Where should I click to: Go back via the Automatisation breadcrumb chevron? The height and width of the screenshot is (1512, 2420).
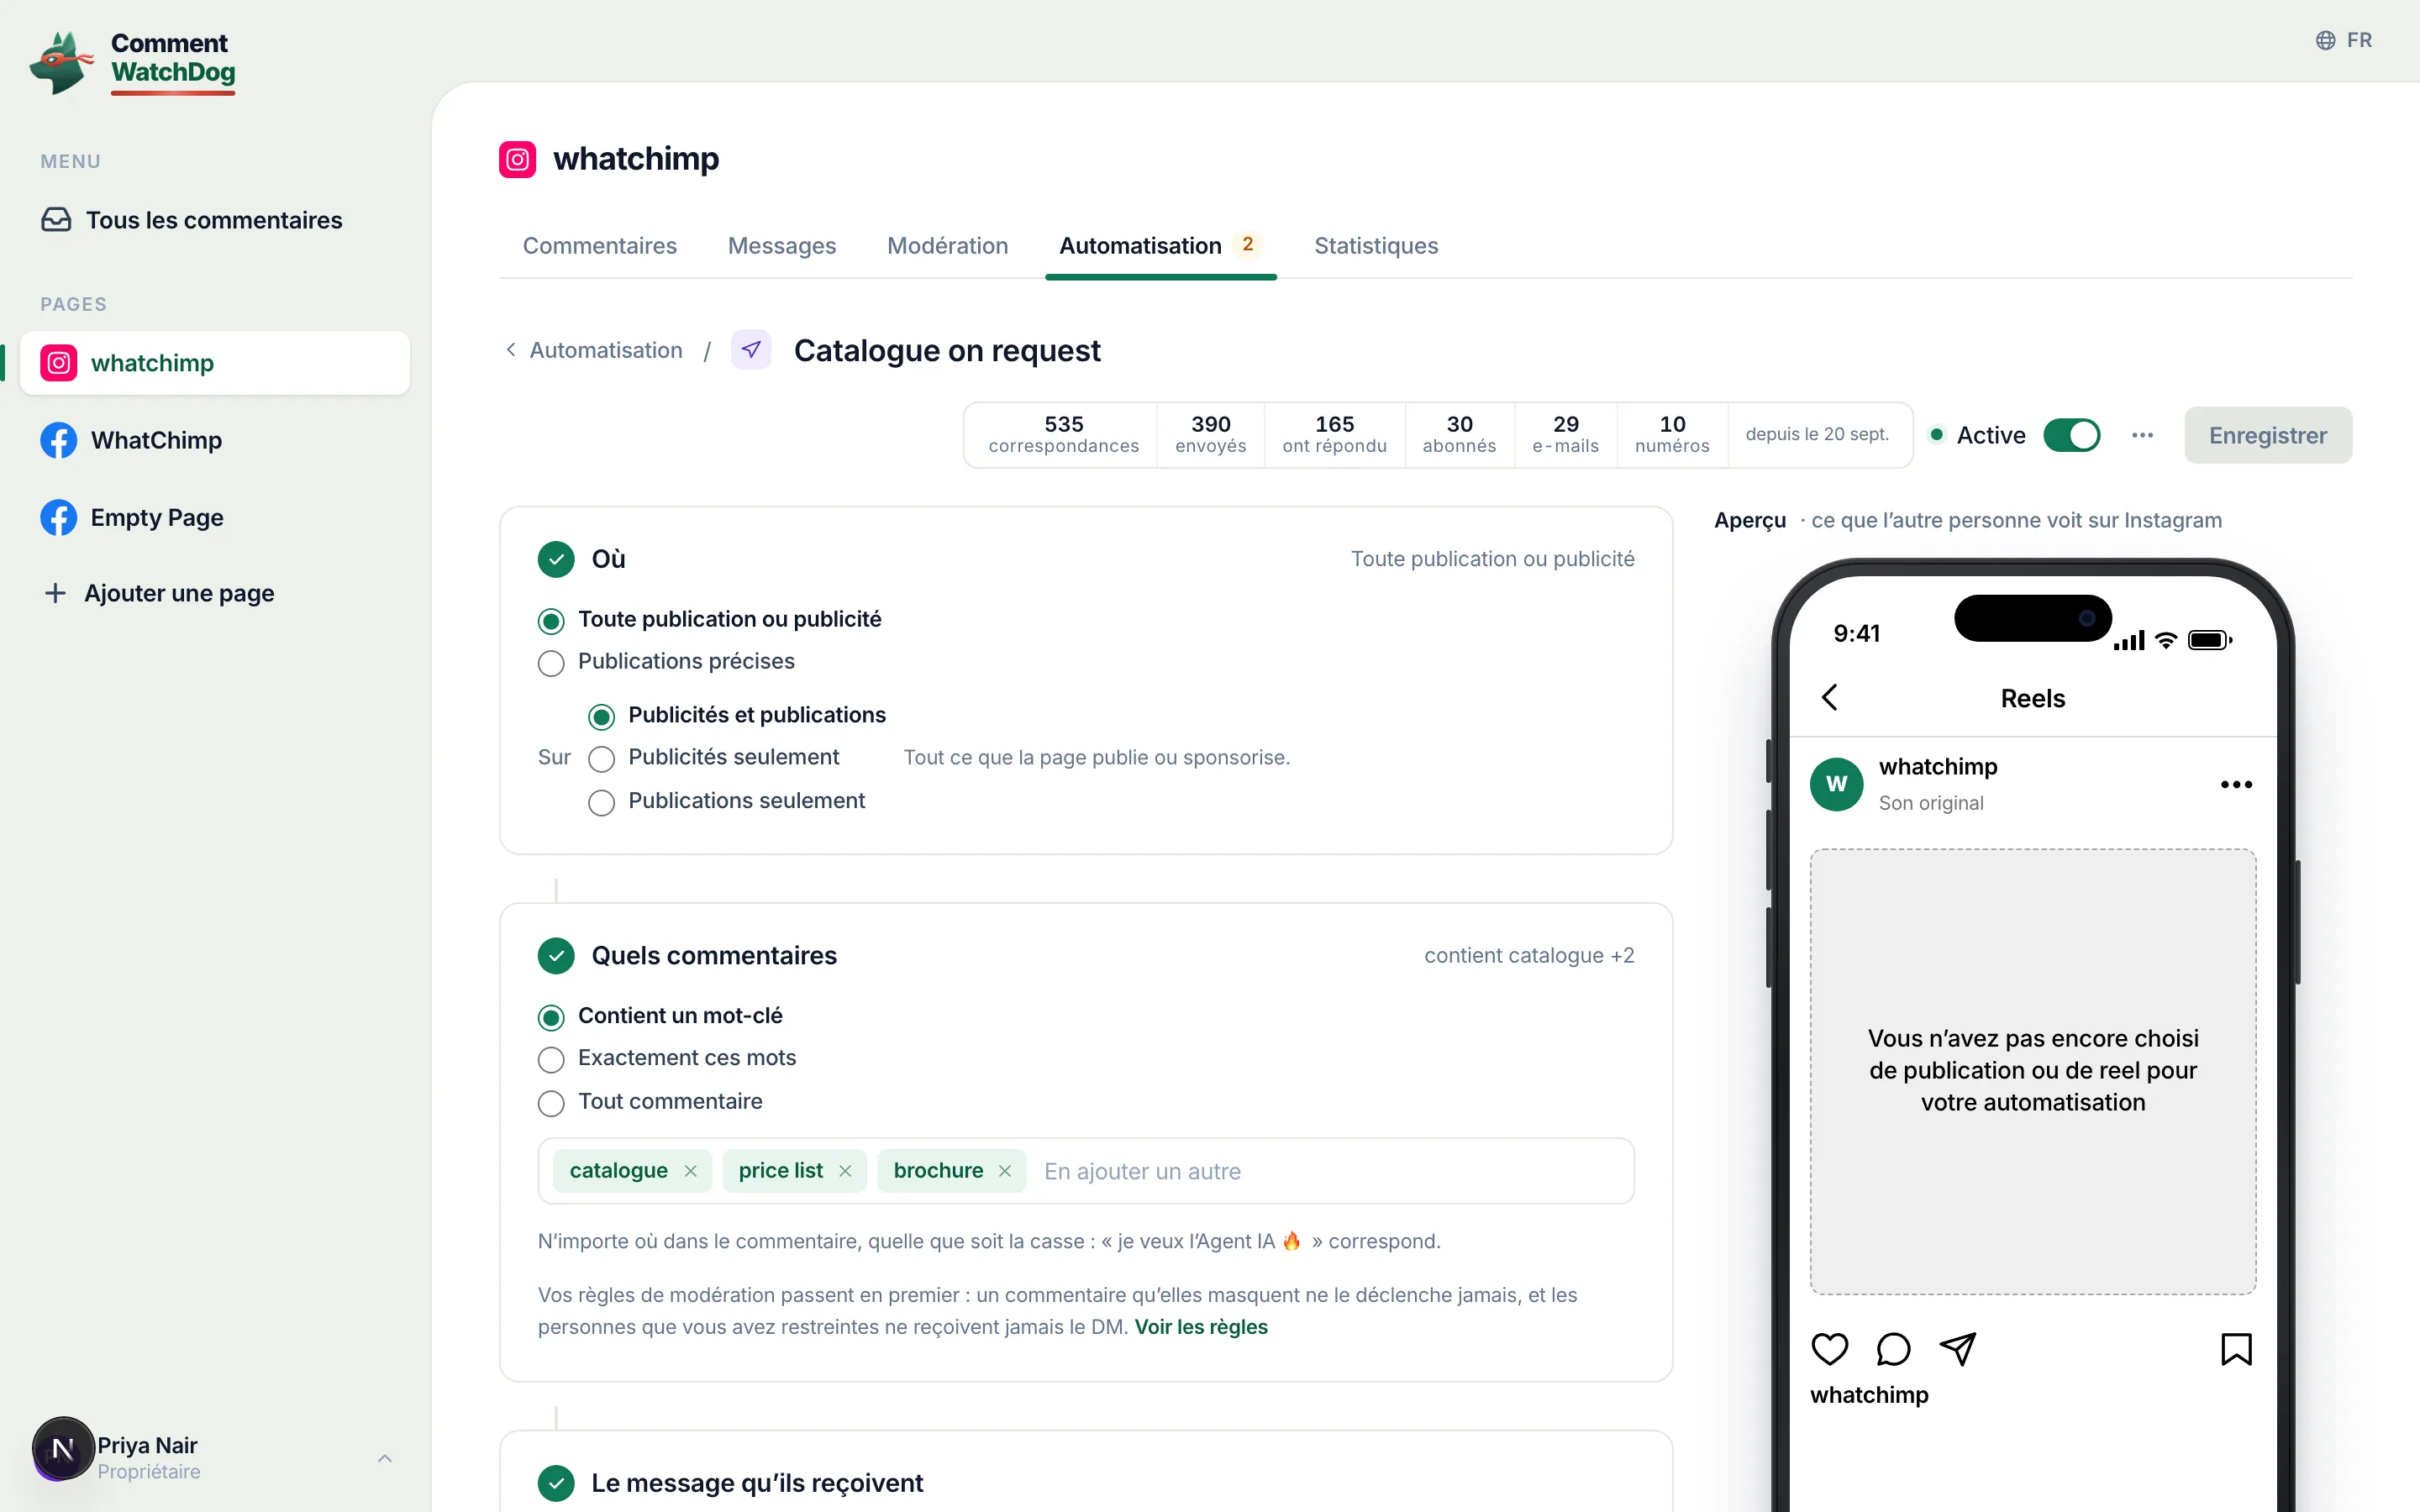click(x=511, y=350)
